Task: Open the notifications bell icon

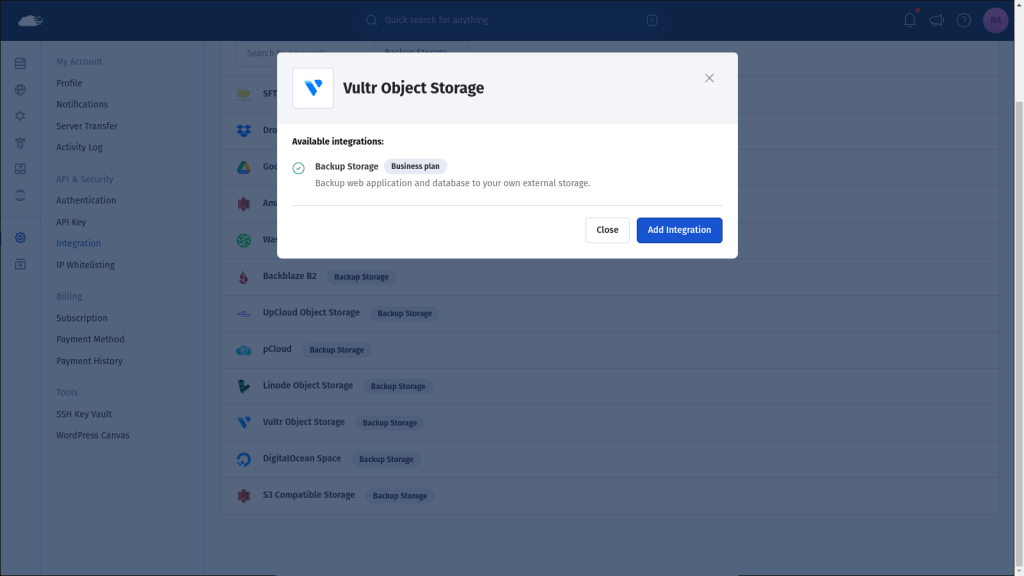Action: coord(910,20)
